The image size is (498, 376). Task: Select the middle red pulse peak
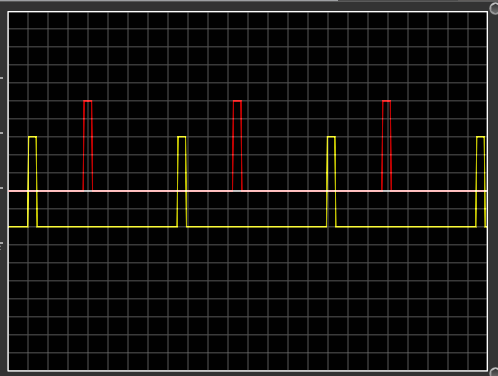tap(237, 101)
